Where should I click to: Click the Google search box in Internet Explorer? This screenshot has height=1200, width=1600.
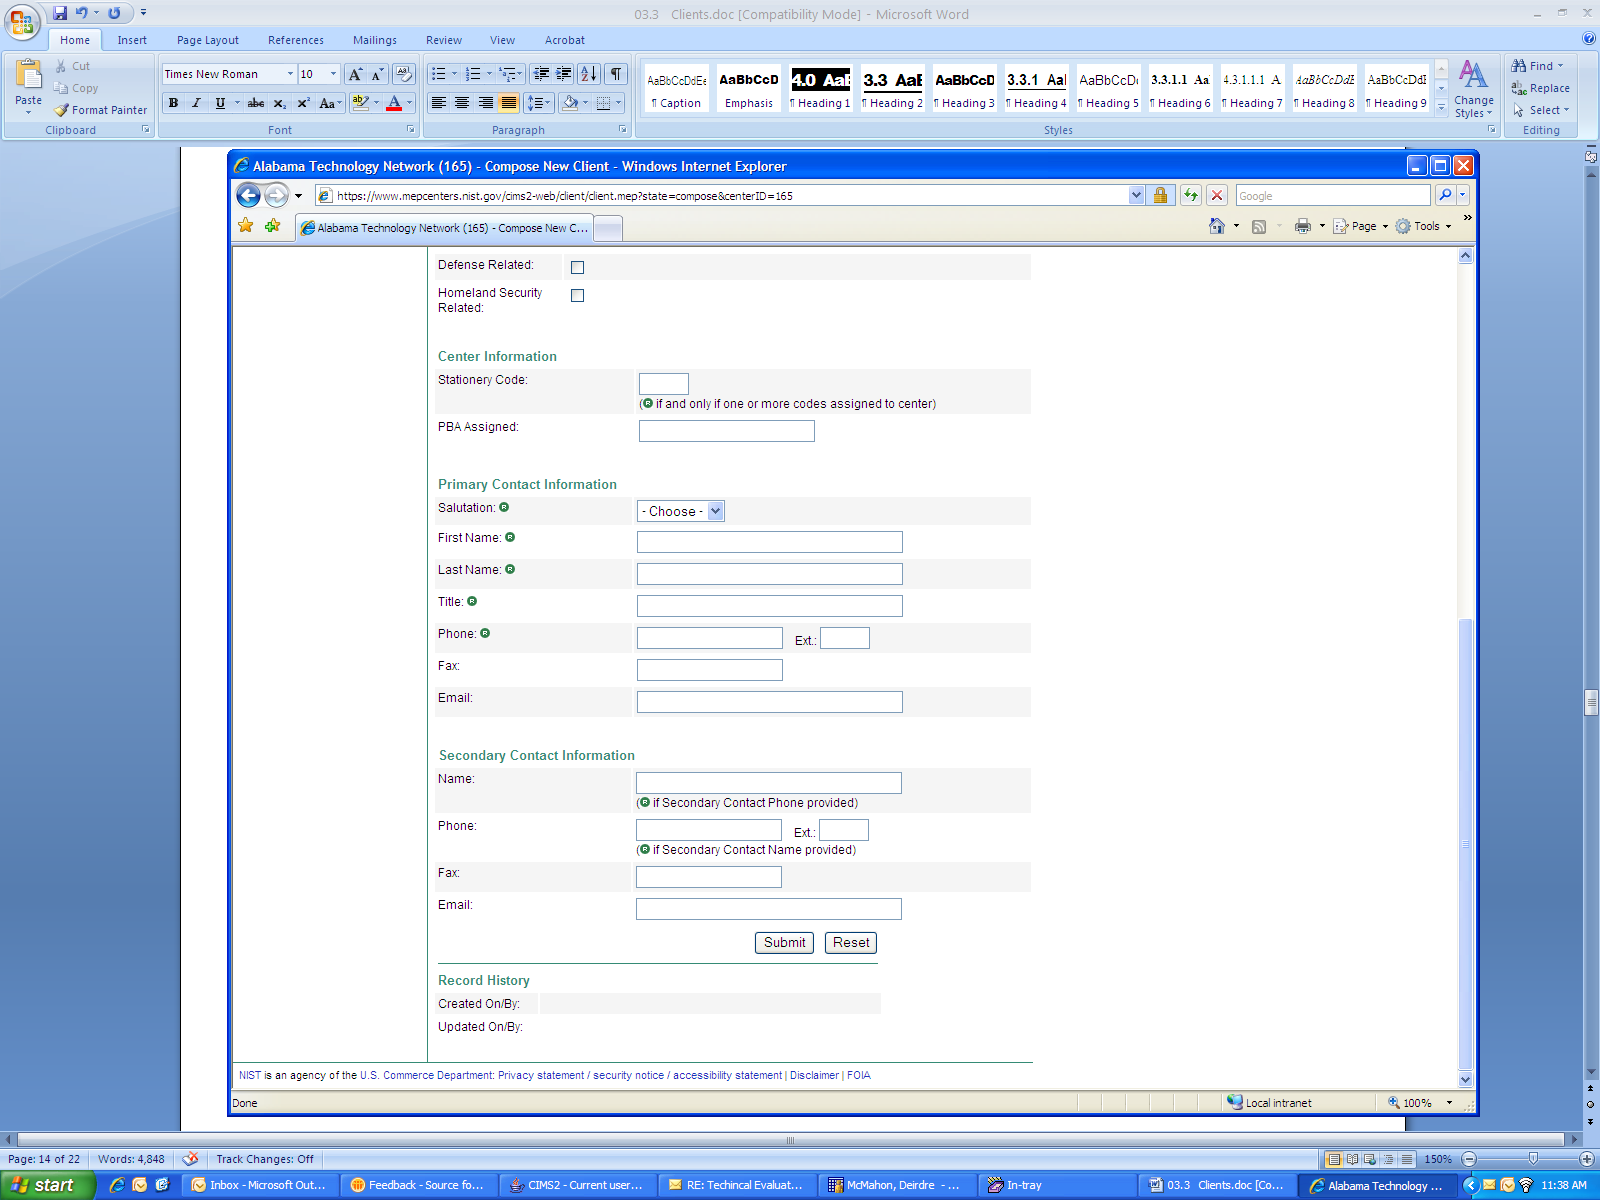tap(1333, 196)
